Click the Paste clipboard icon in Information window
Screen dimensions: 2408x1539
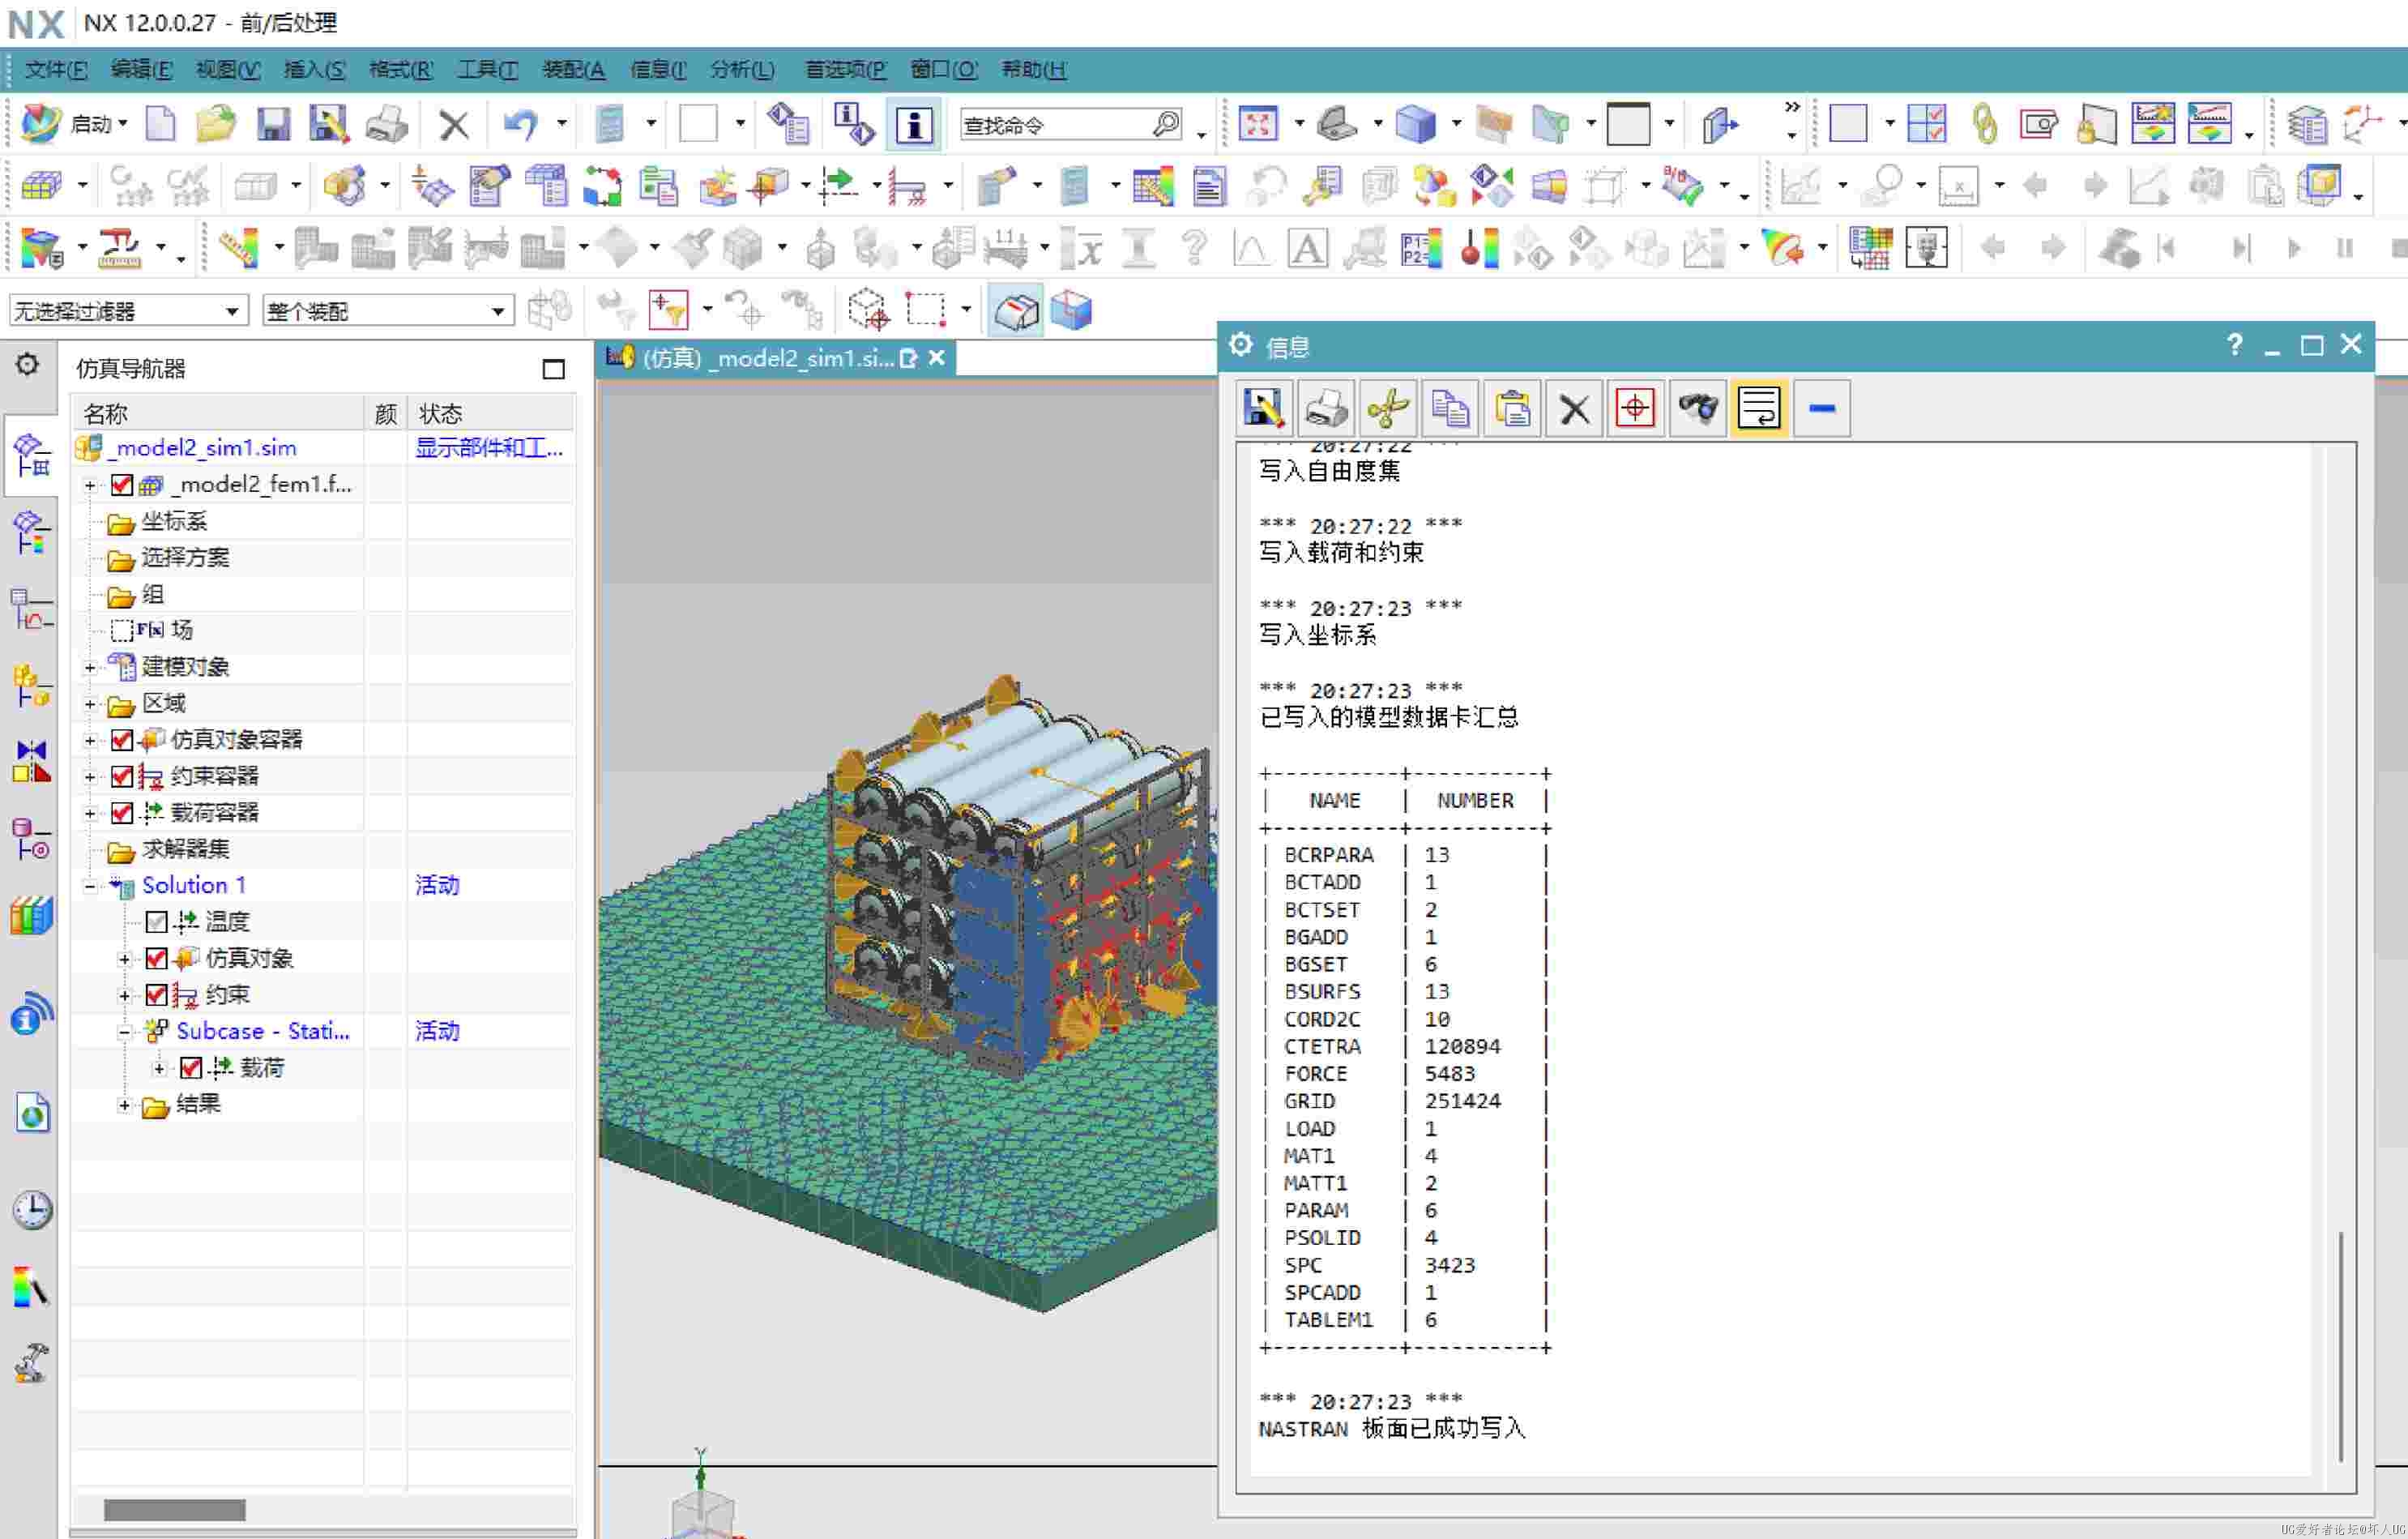tap(1512, 408)
